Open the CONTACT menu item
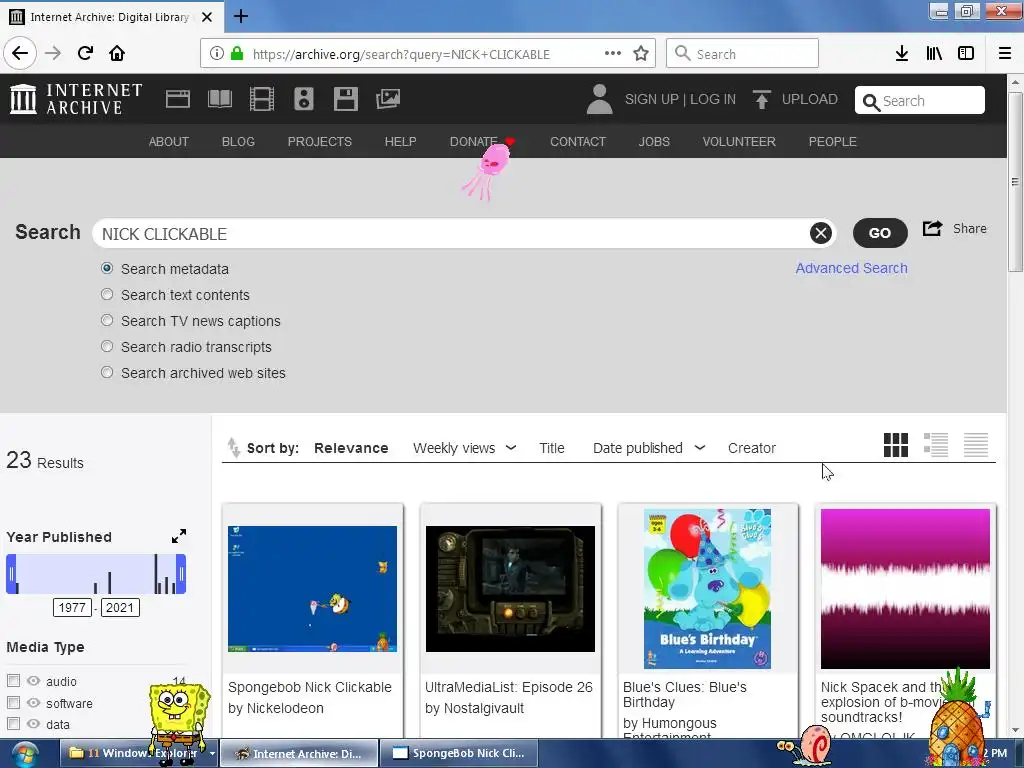The width and height of the screenshot is (1024, 768). point(577,142)
